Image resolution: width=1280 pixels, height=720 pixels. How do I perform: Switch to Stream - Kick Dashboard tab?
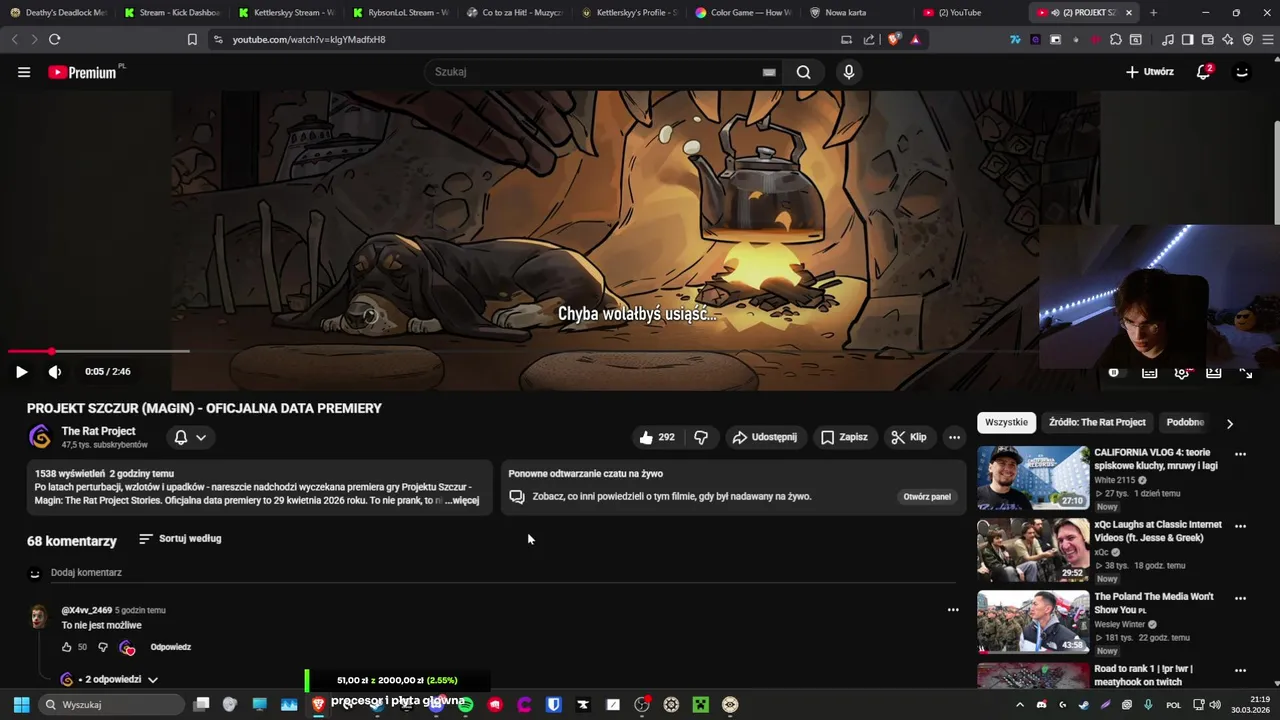(170, 13)
